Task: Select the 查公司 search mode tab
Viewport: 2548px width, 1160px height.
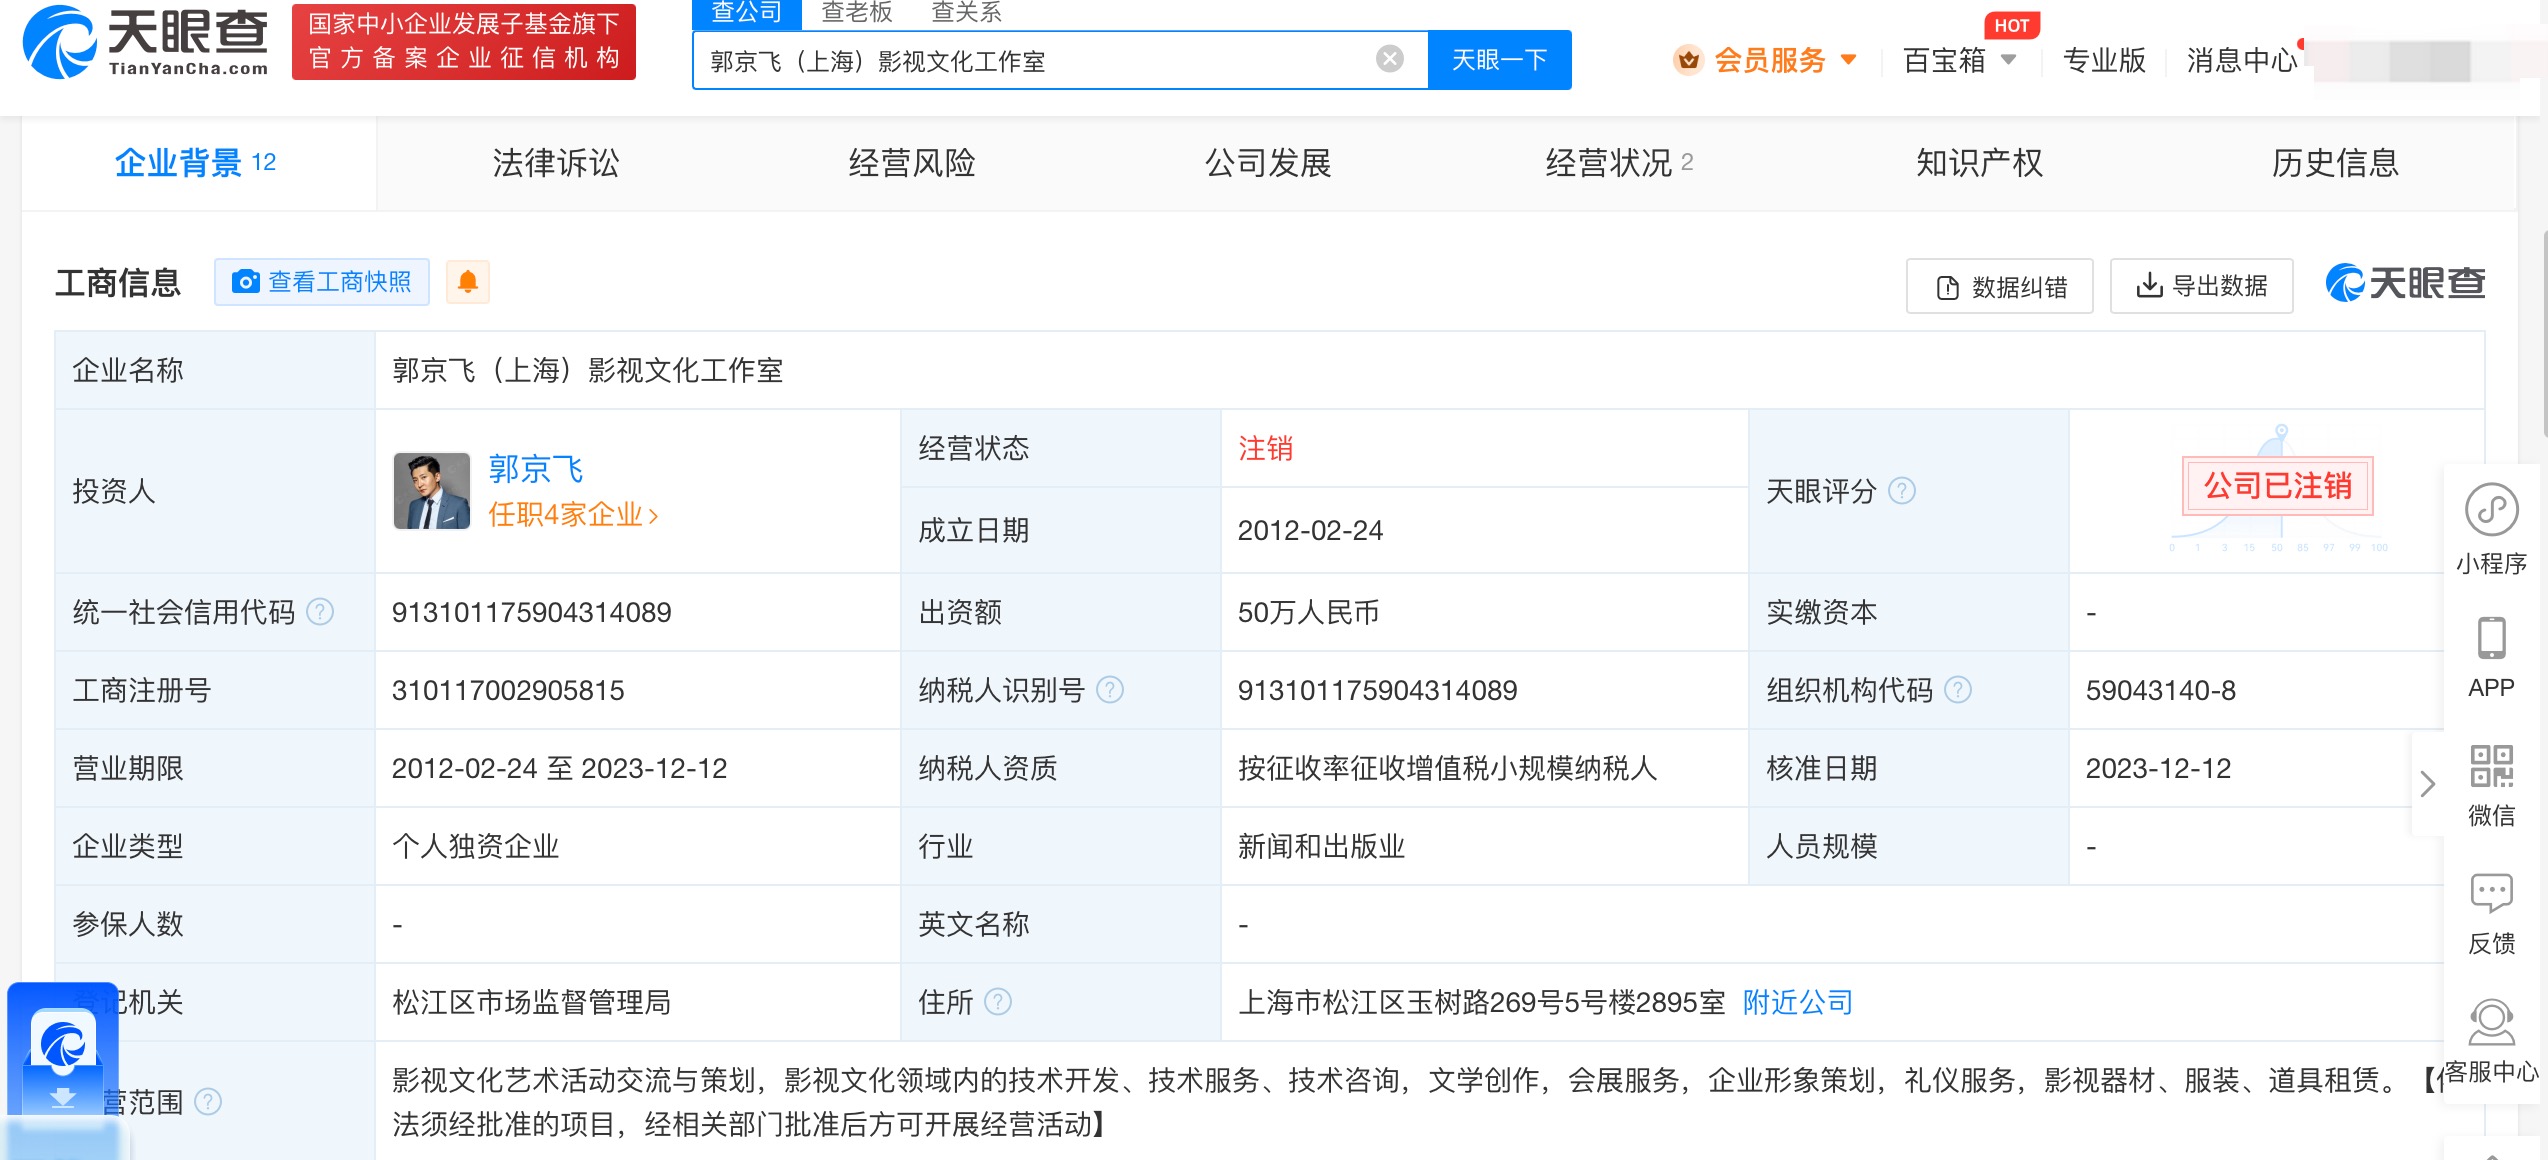Action: (747, 13)
